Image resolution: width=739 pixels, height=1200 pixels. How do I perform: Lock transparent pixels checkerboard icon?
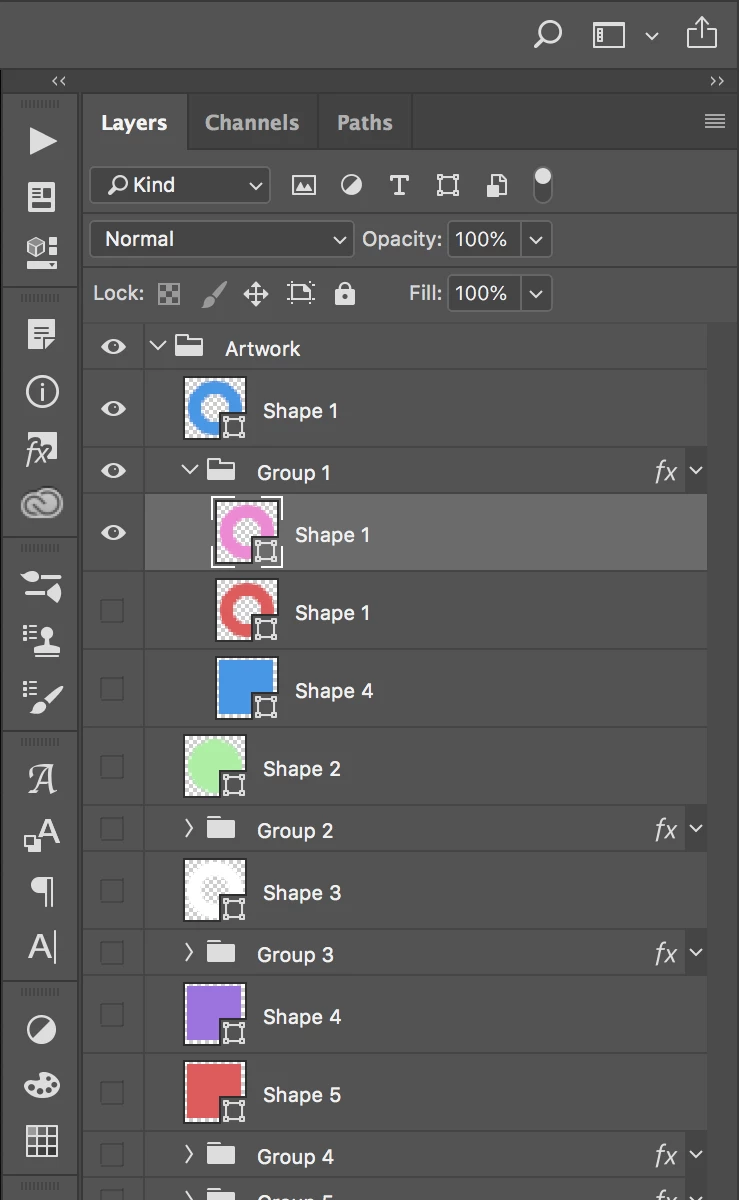pyautogui.click(x=170, y=294)
